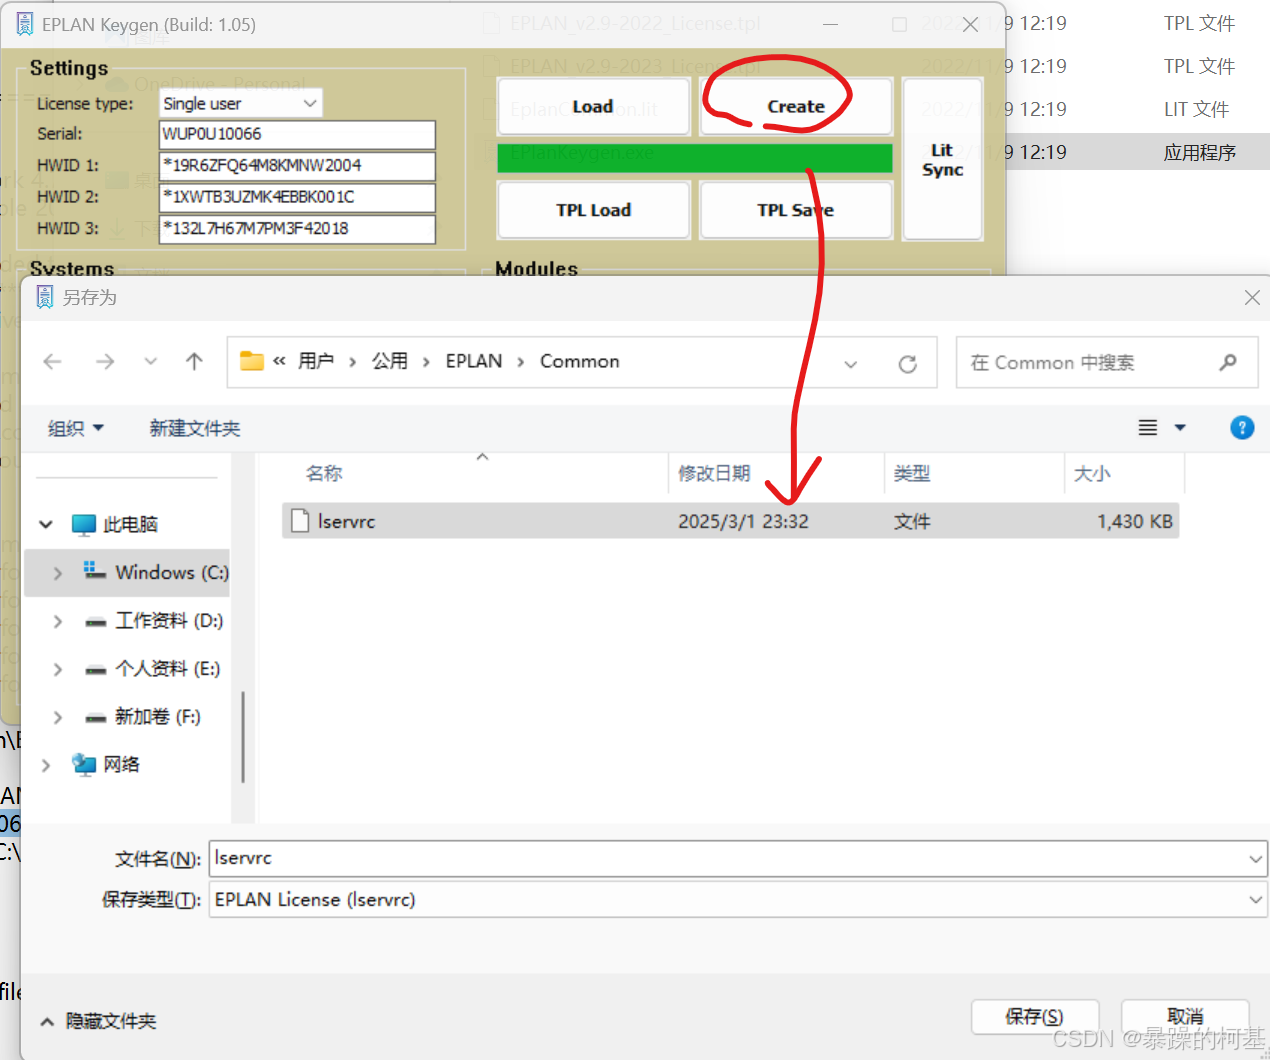Screen dimensions: 1270x1060
Task: Click 公用 in the address breadcrumb
Action: point(390,361)
